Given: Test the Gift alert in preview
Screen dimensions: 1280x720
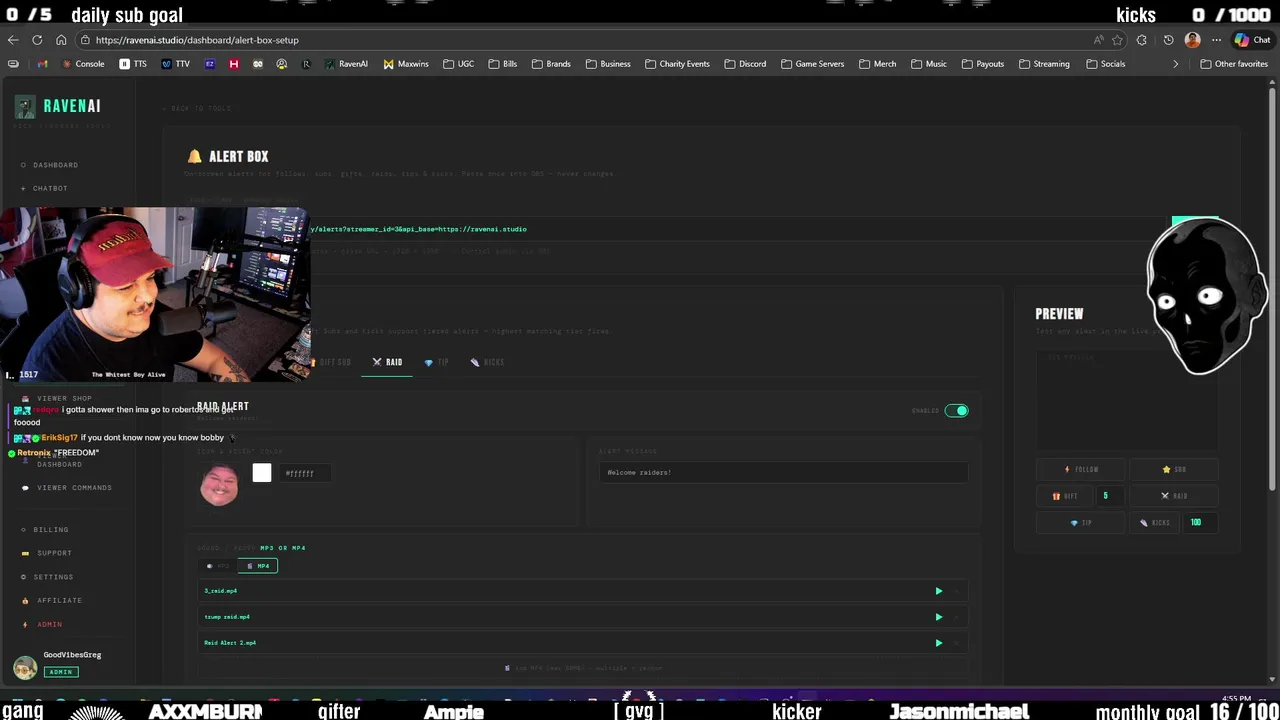Looking at the screenshot, I should pos(1065,496).
